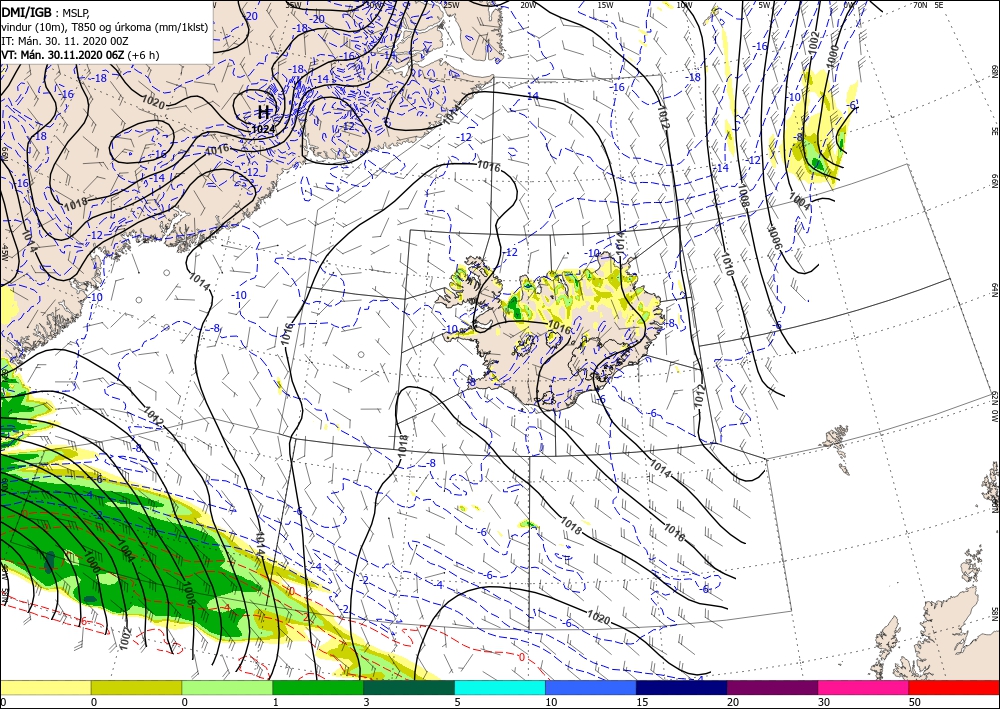Viewport: 1000px width, 709px height.
Task: Click the 20W longitude label
Action: (527, 5)
